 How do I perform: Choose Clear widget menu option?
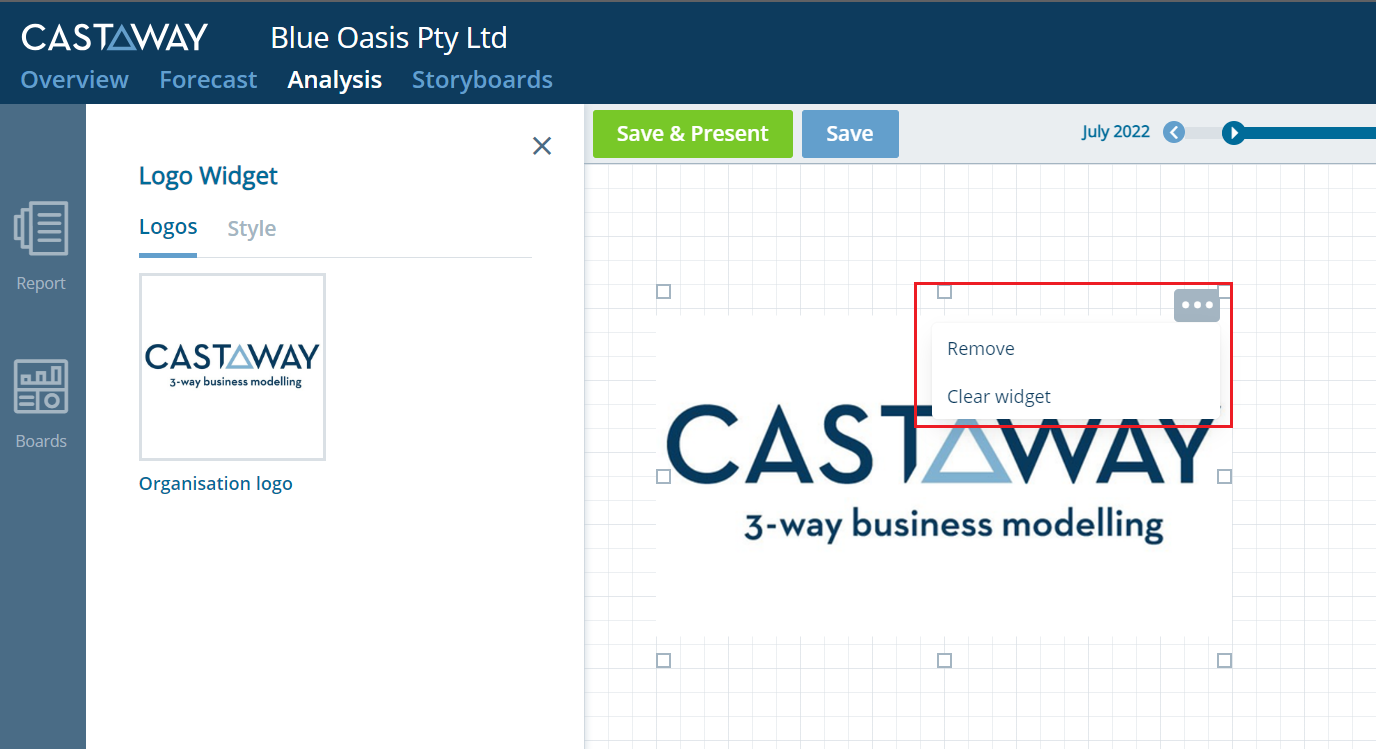(999, 397)
